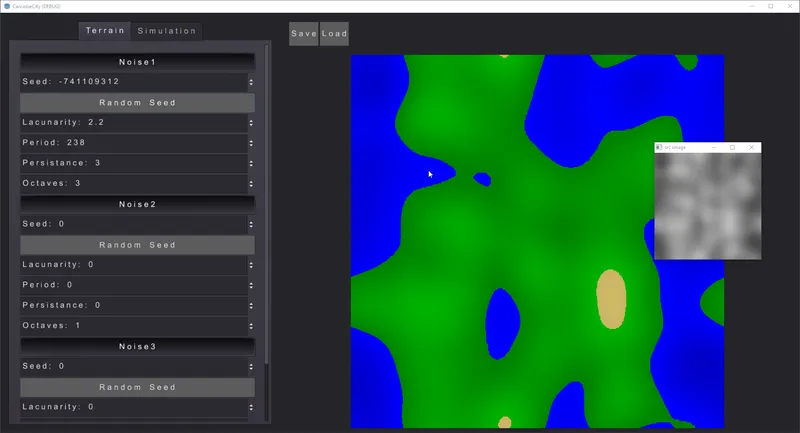Screen dimensions: 800x433
Task: Open the Simulation tab
Action: [166, 31]
